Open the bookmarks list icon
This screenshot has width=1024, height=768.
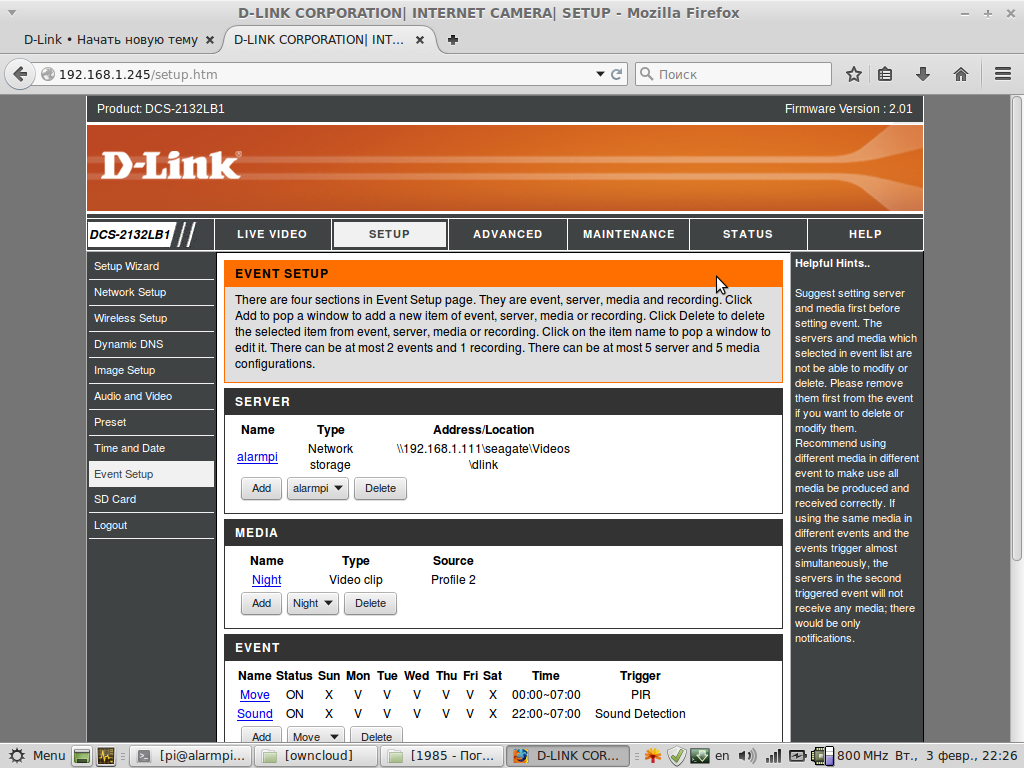point(885,74)
